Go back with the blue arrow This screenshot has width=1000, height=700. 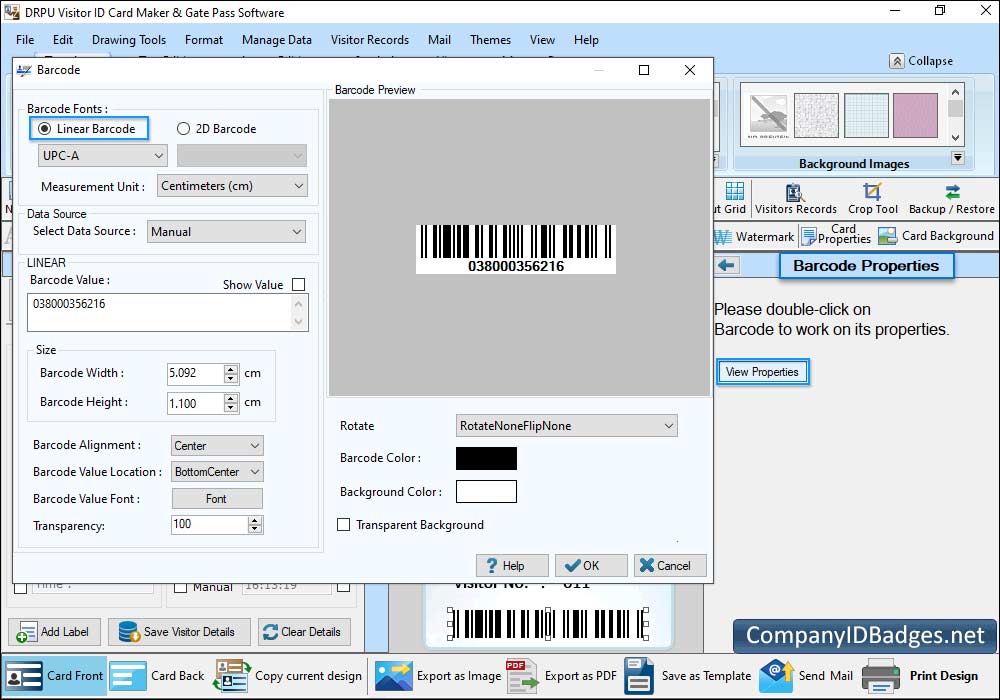point(726,265)
